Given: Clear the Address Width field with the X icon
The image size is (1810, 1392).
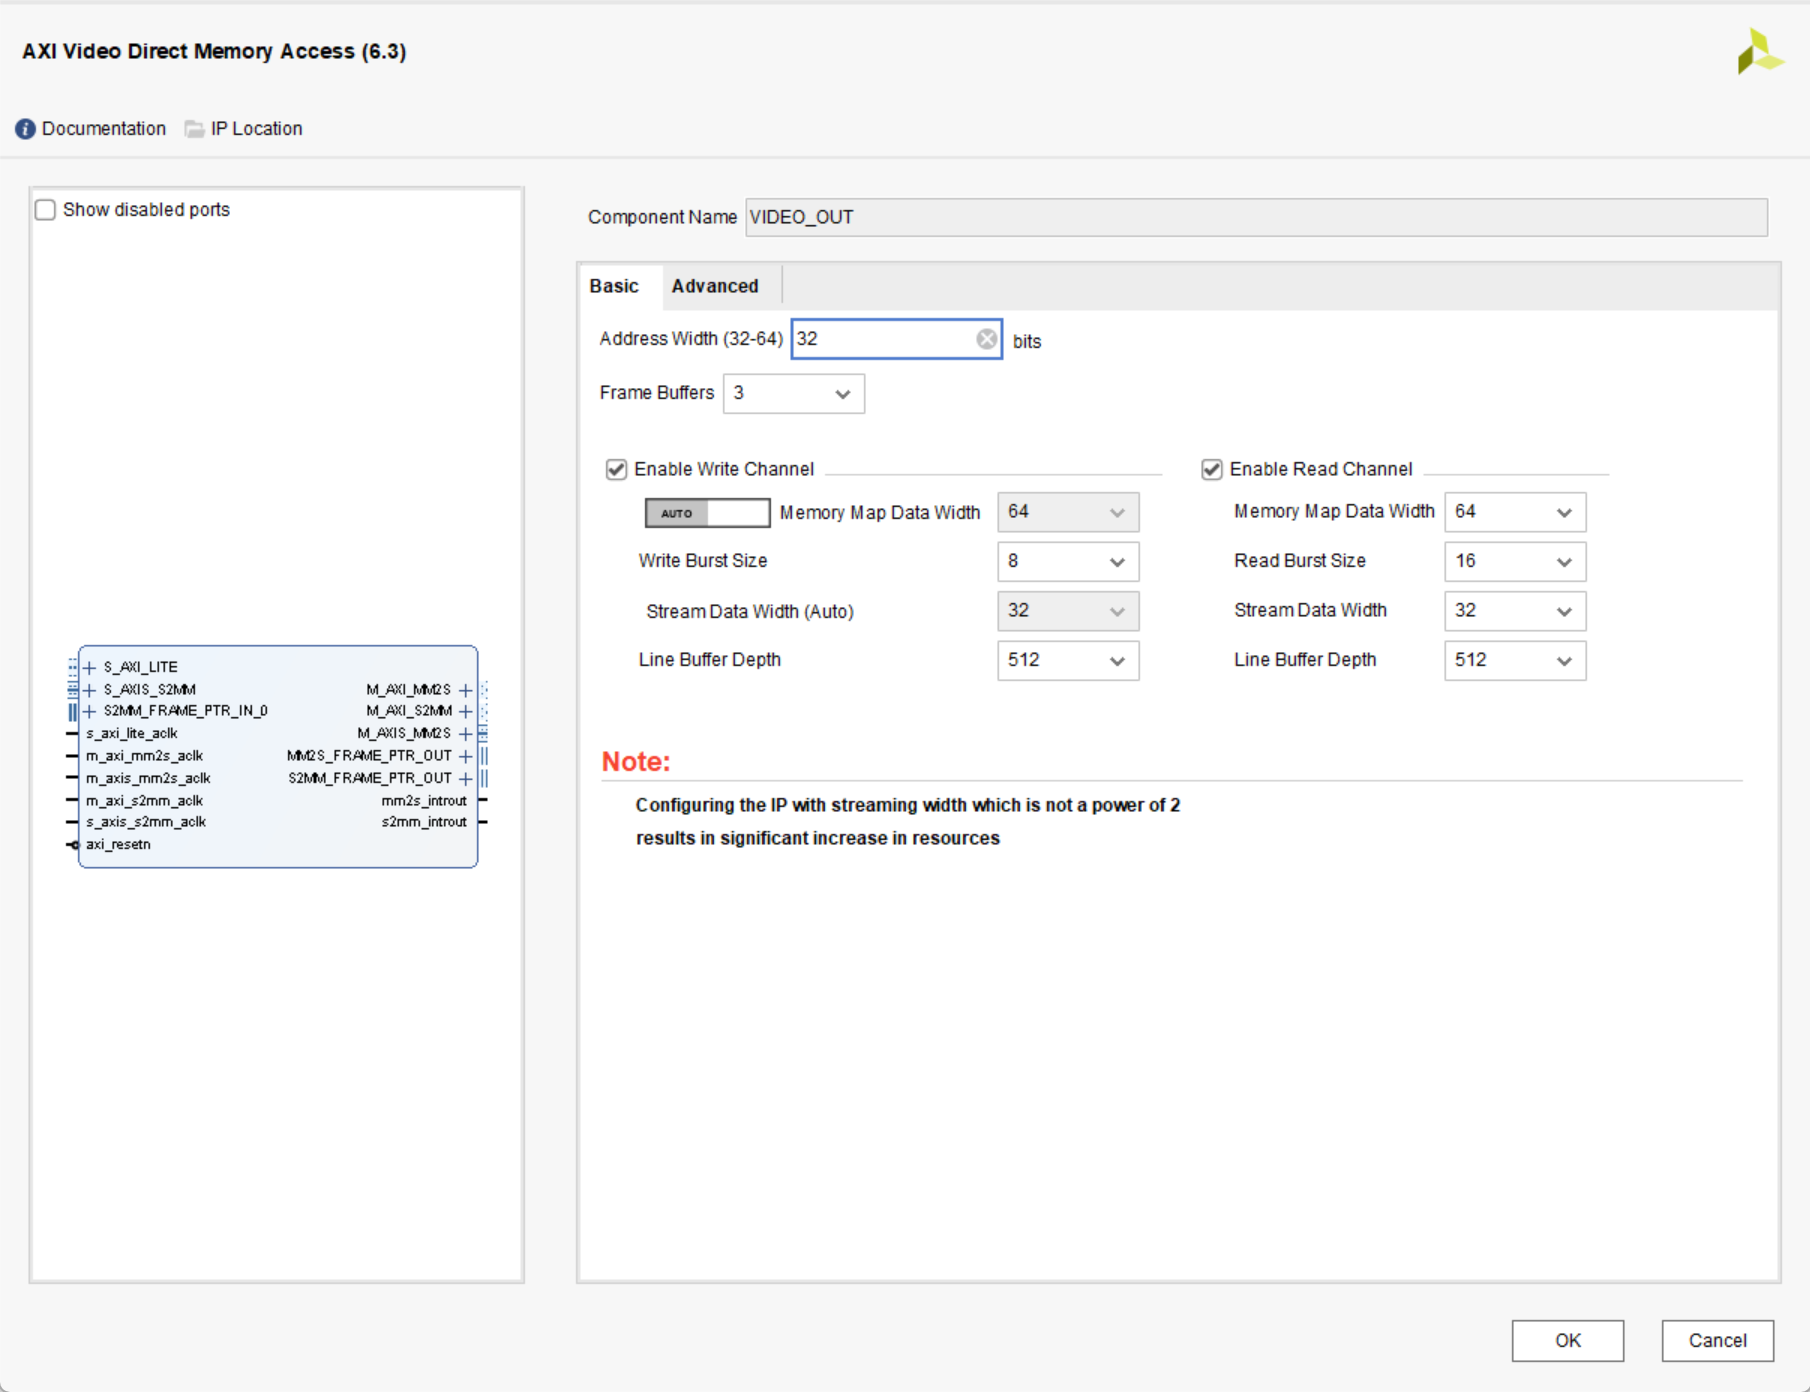Looking at the screenshot, I should point(986,339).
